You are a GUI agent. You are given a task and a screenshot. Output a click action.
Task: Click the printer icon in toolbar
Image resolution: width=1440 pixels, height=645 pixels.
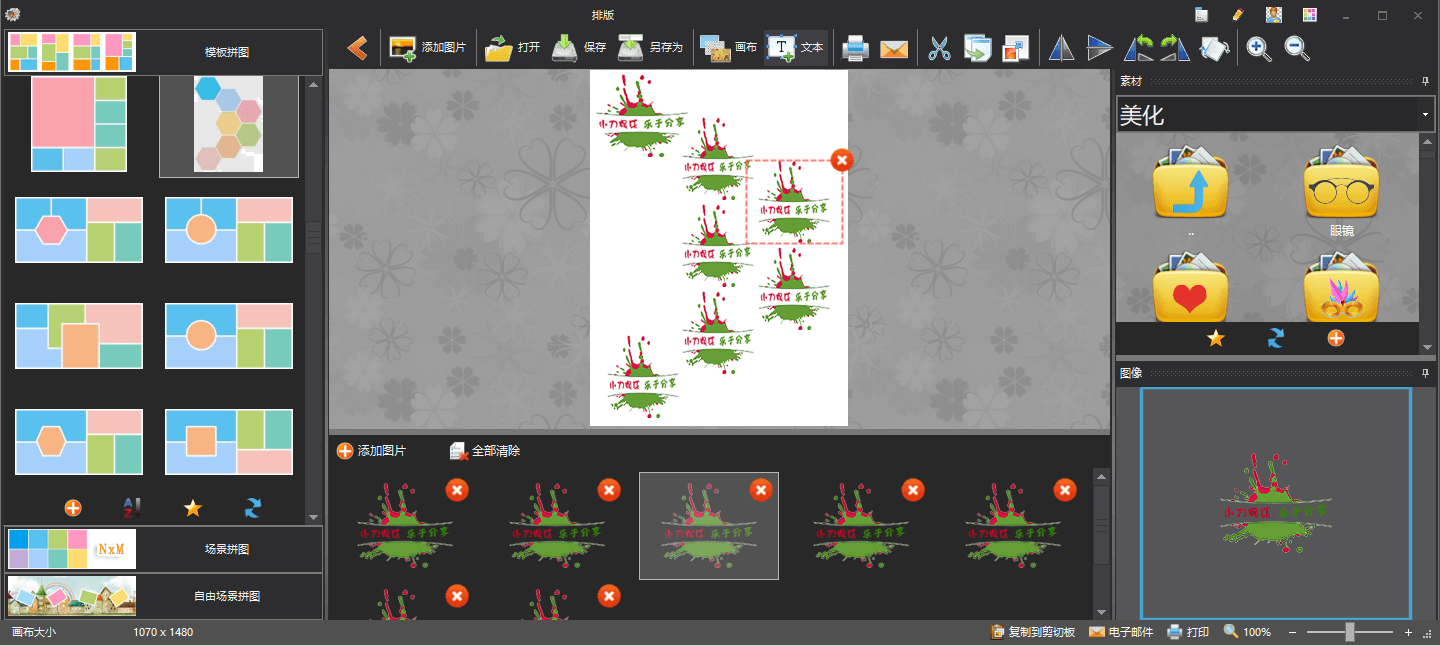tap(855, 48)
